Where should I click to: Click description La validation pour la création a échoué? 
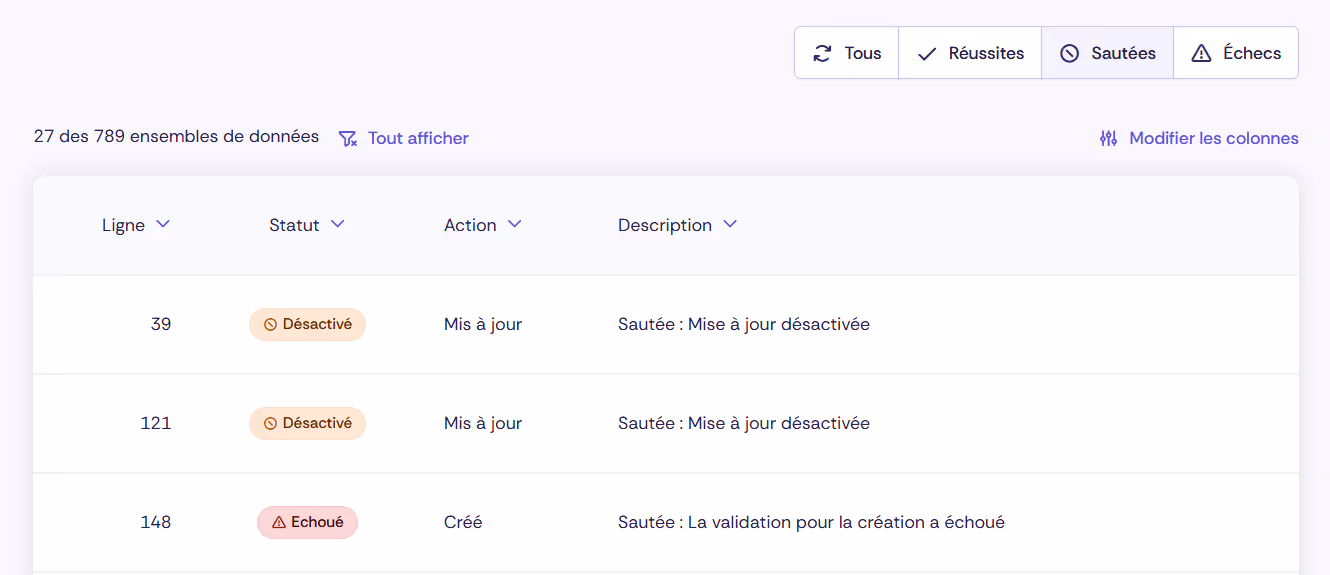click(811, 522)
